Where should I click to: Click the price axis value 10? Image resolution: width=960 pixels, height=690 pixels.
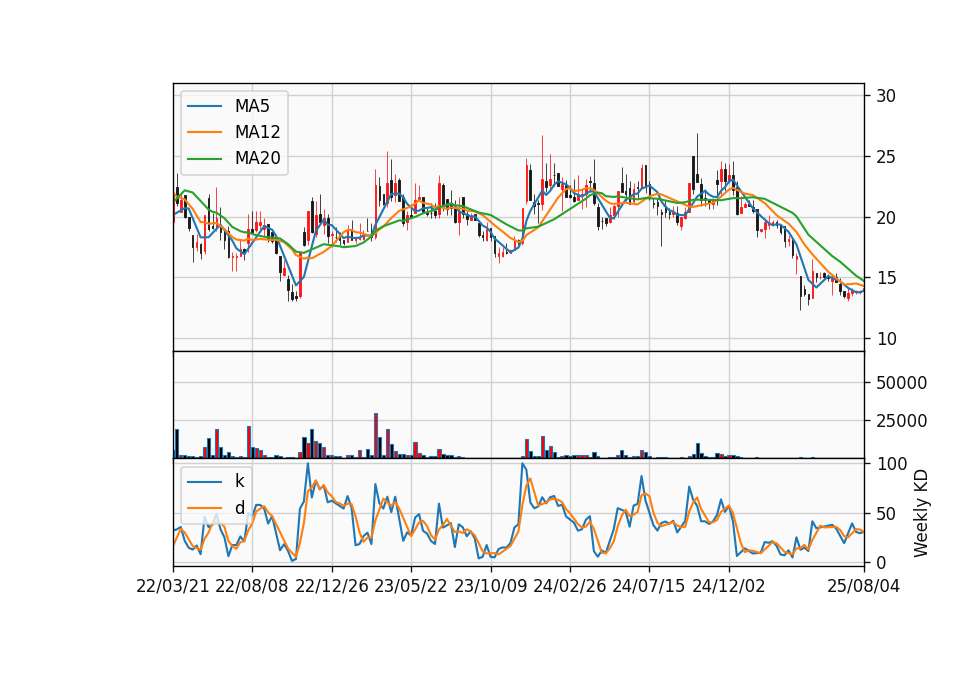tap(886, 339)
